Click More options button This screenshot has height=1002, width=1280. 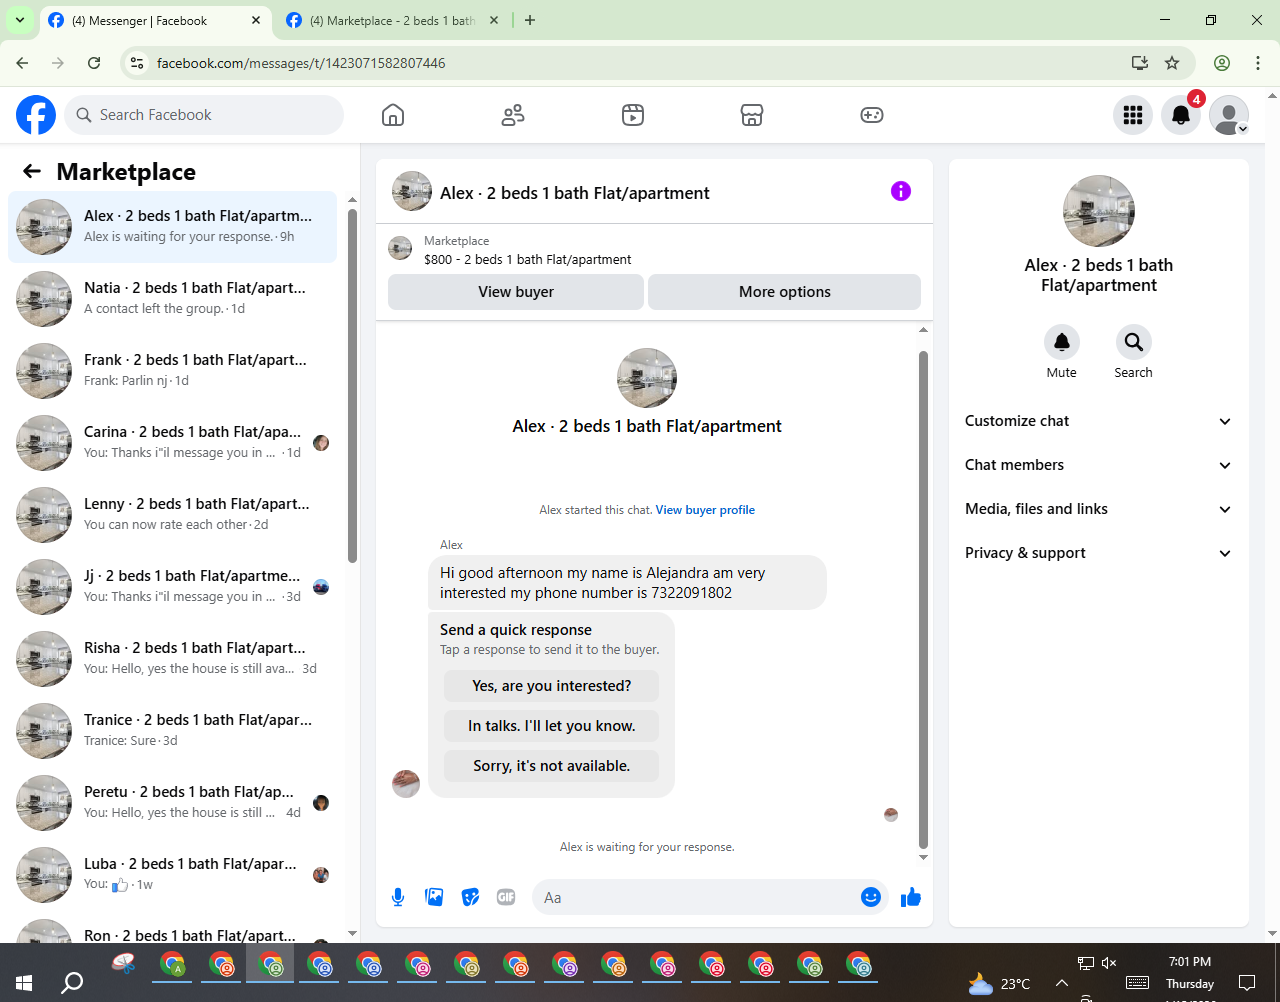(785, 292)
